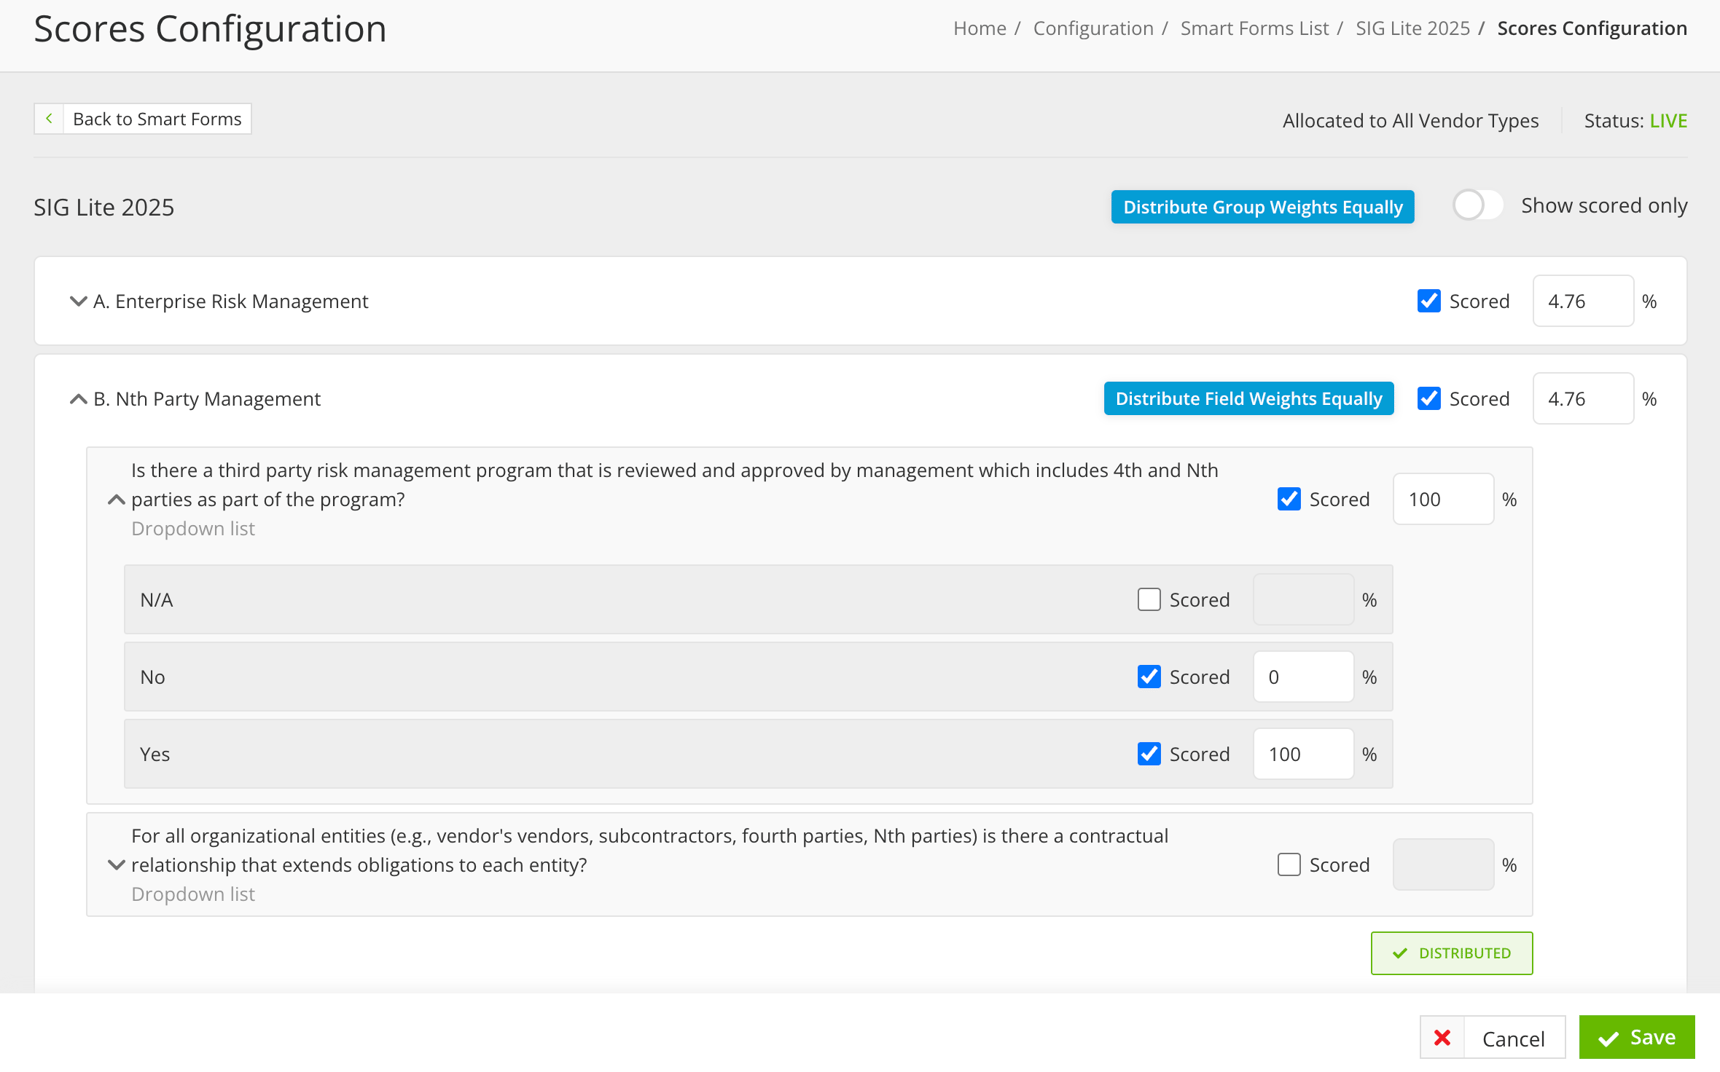The image size is (1720, 1072).
Task: Enable the Scored checkbox for N/A option
Action: tap(1148, 599)
